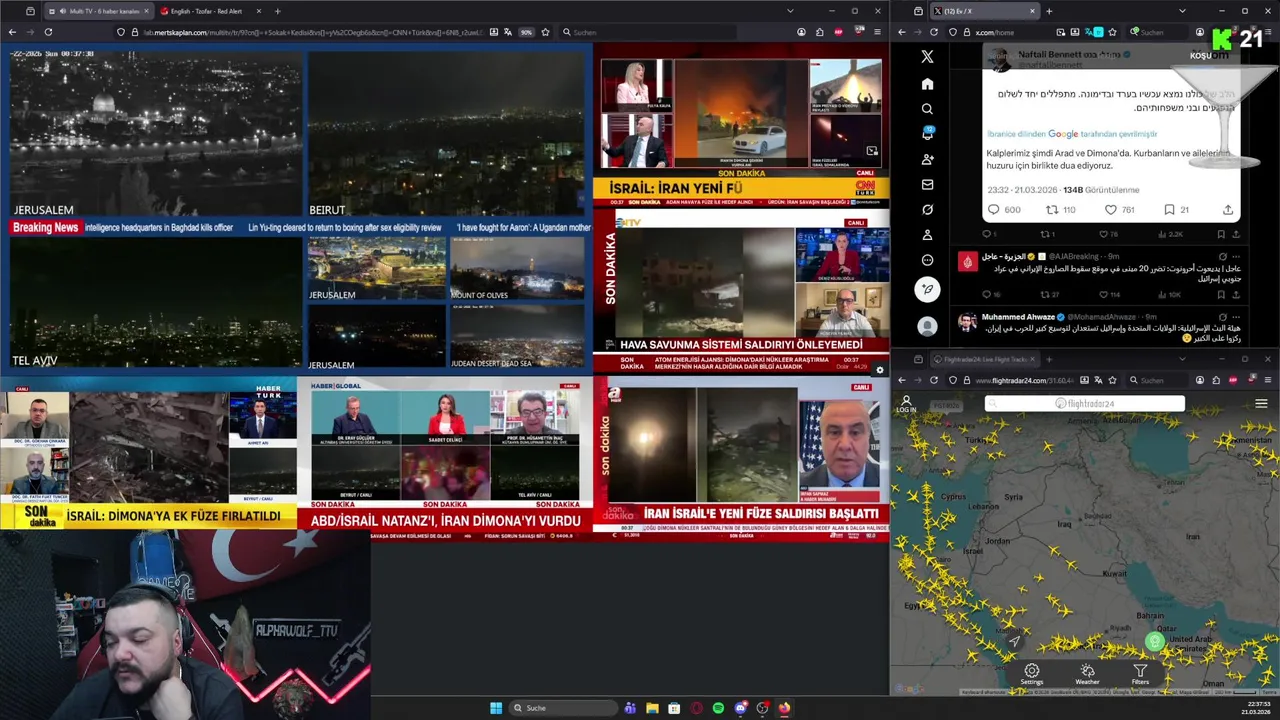Click the X logo in sidebar

(x=927, y=57)
